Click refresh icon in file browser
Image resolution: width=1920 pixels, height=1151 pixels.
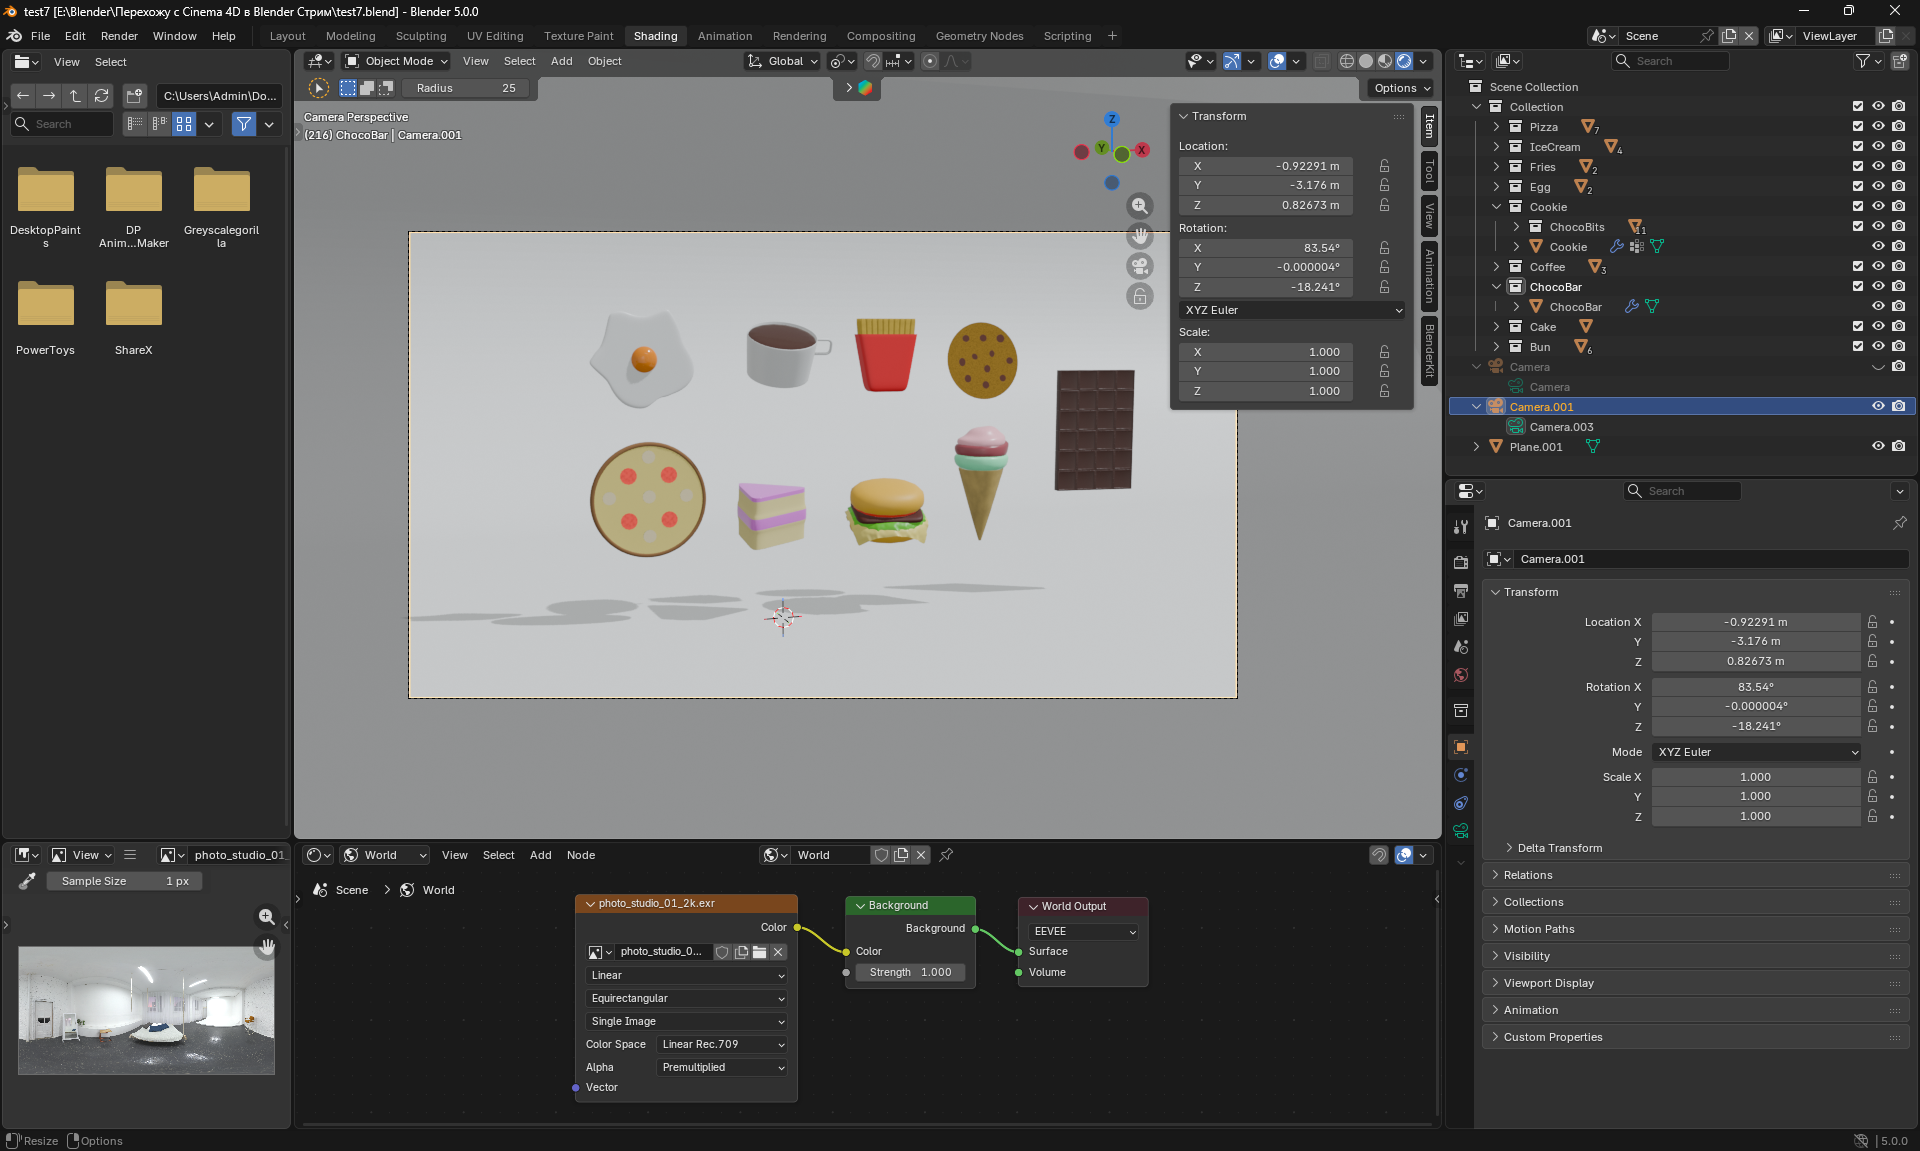[101, 96]
